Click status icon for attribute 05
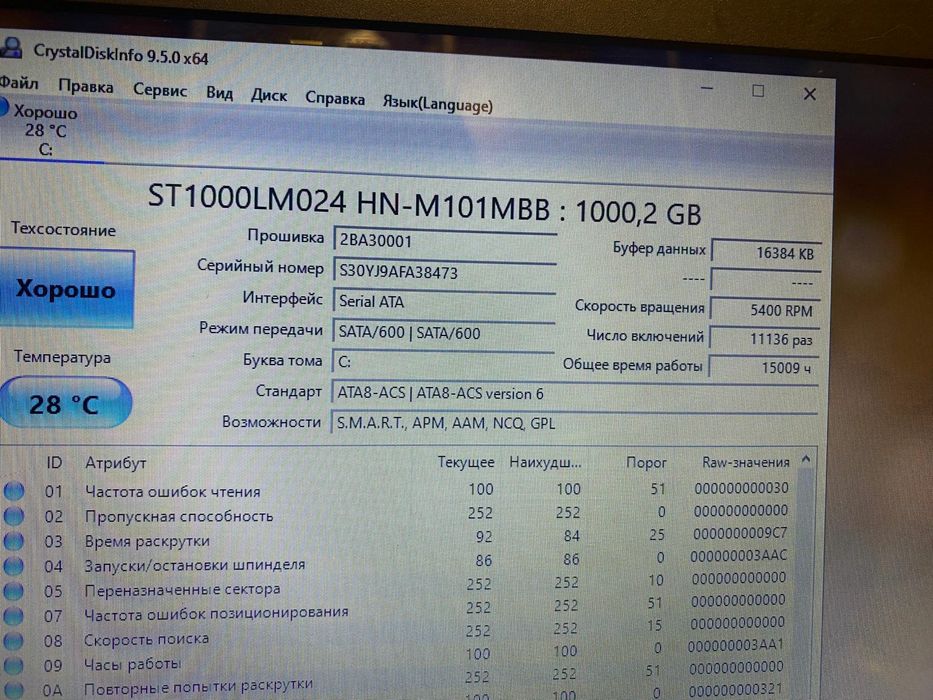 [14, 591]
